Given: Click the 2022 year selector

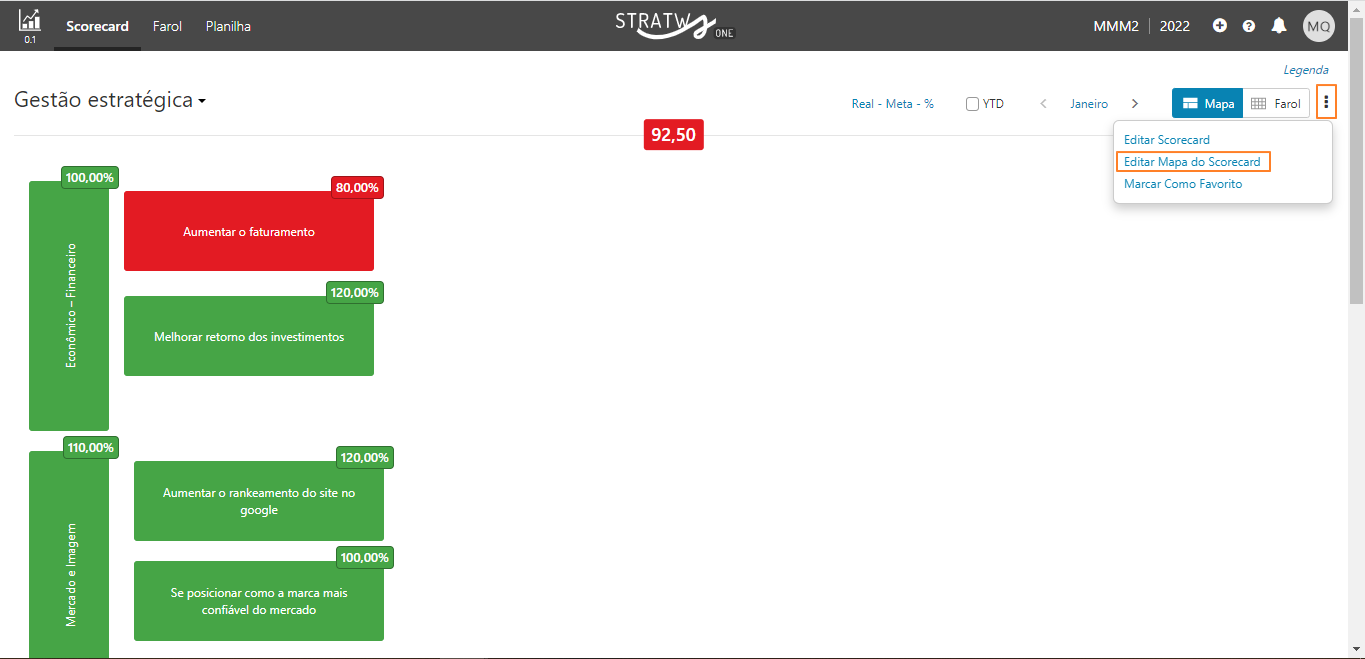Looking at the screenshot, I should (1175, 26).
